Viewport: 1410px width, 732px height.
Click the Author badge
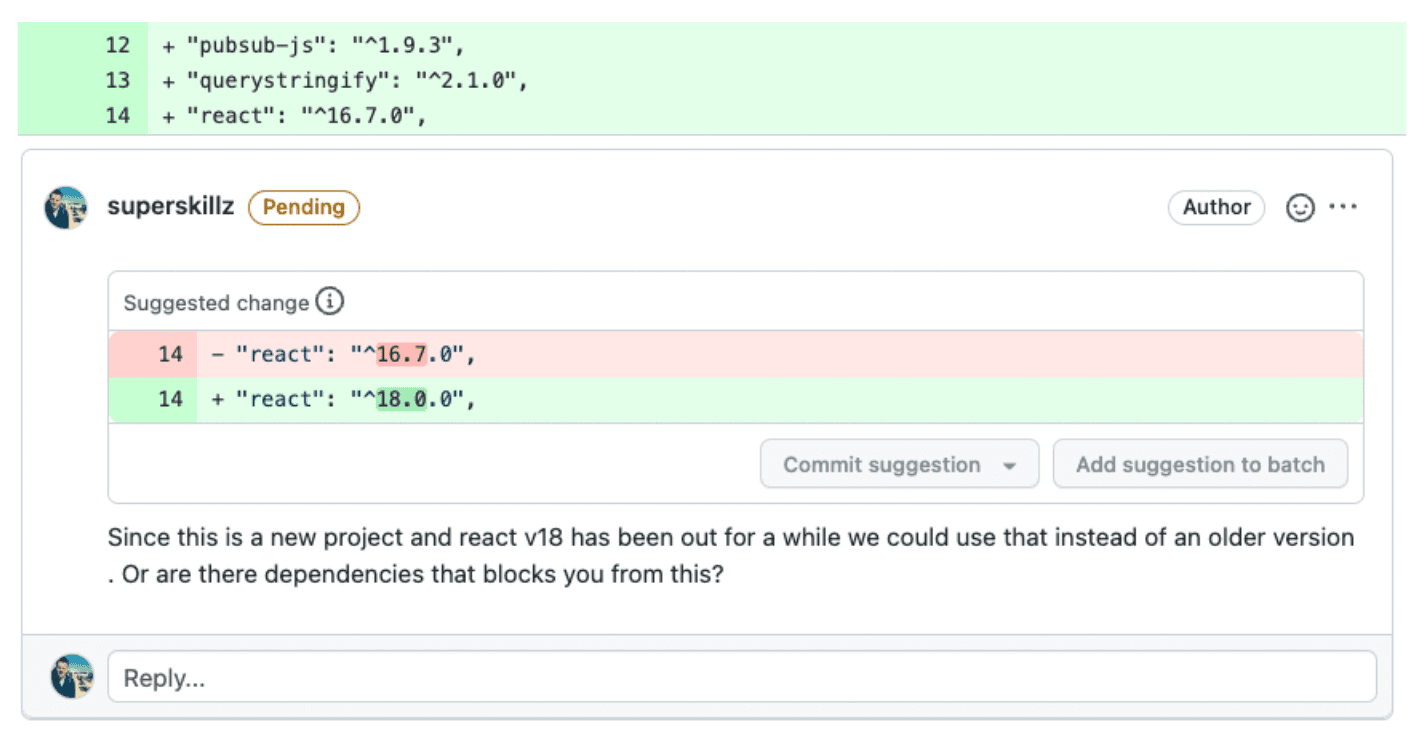pos(1216,207)
